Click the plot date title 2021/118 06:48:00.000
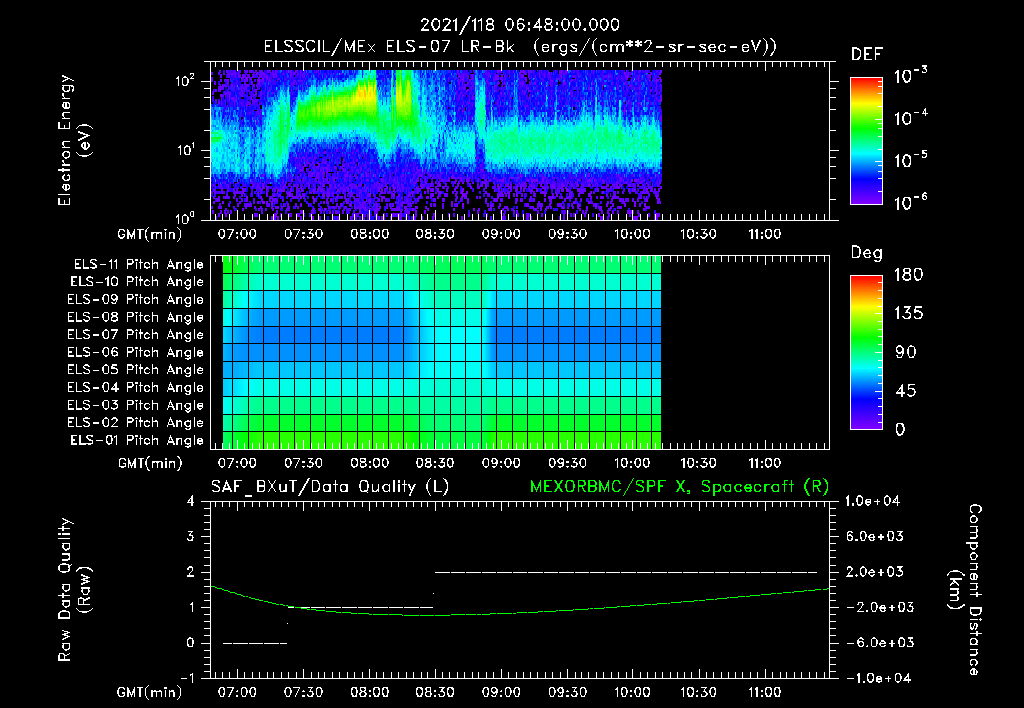 tap(519, 25)
